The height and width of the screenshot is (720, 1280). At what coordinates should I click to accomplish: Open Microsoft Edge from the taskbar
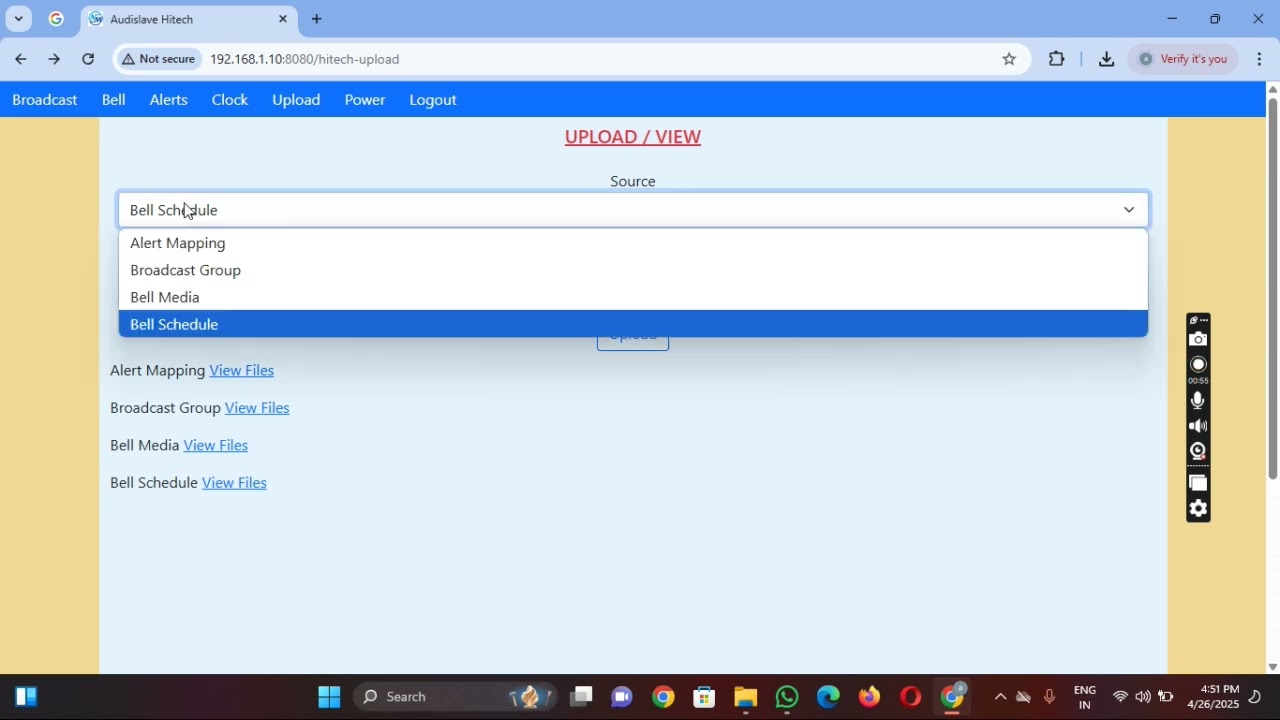[828, 697]
